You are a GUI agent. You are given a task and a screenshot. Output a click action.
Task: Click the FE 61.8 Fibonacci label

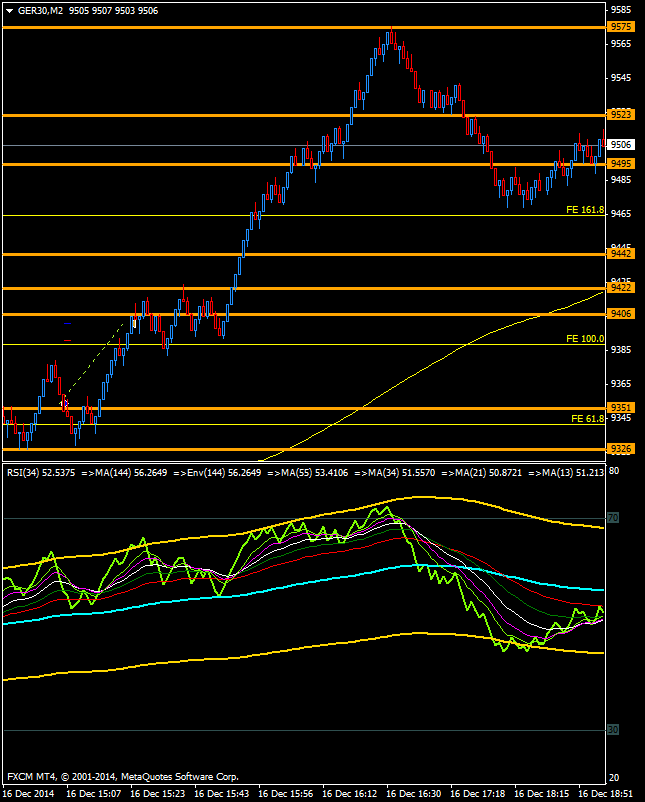(587, 419)
